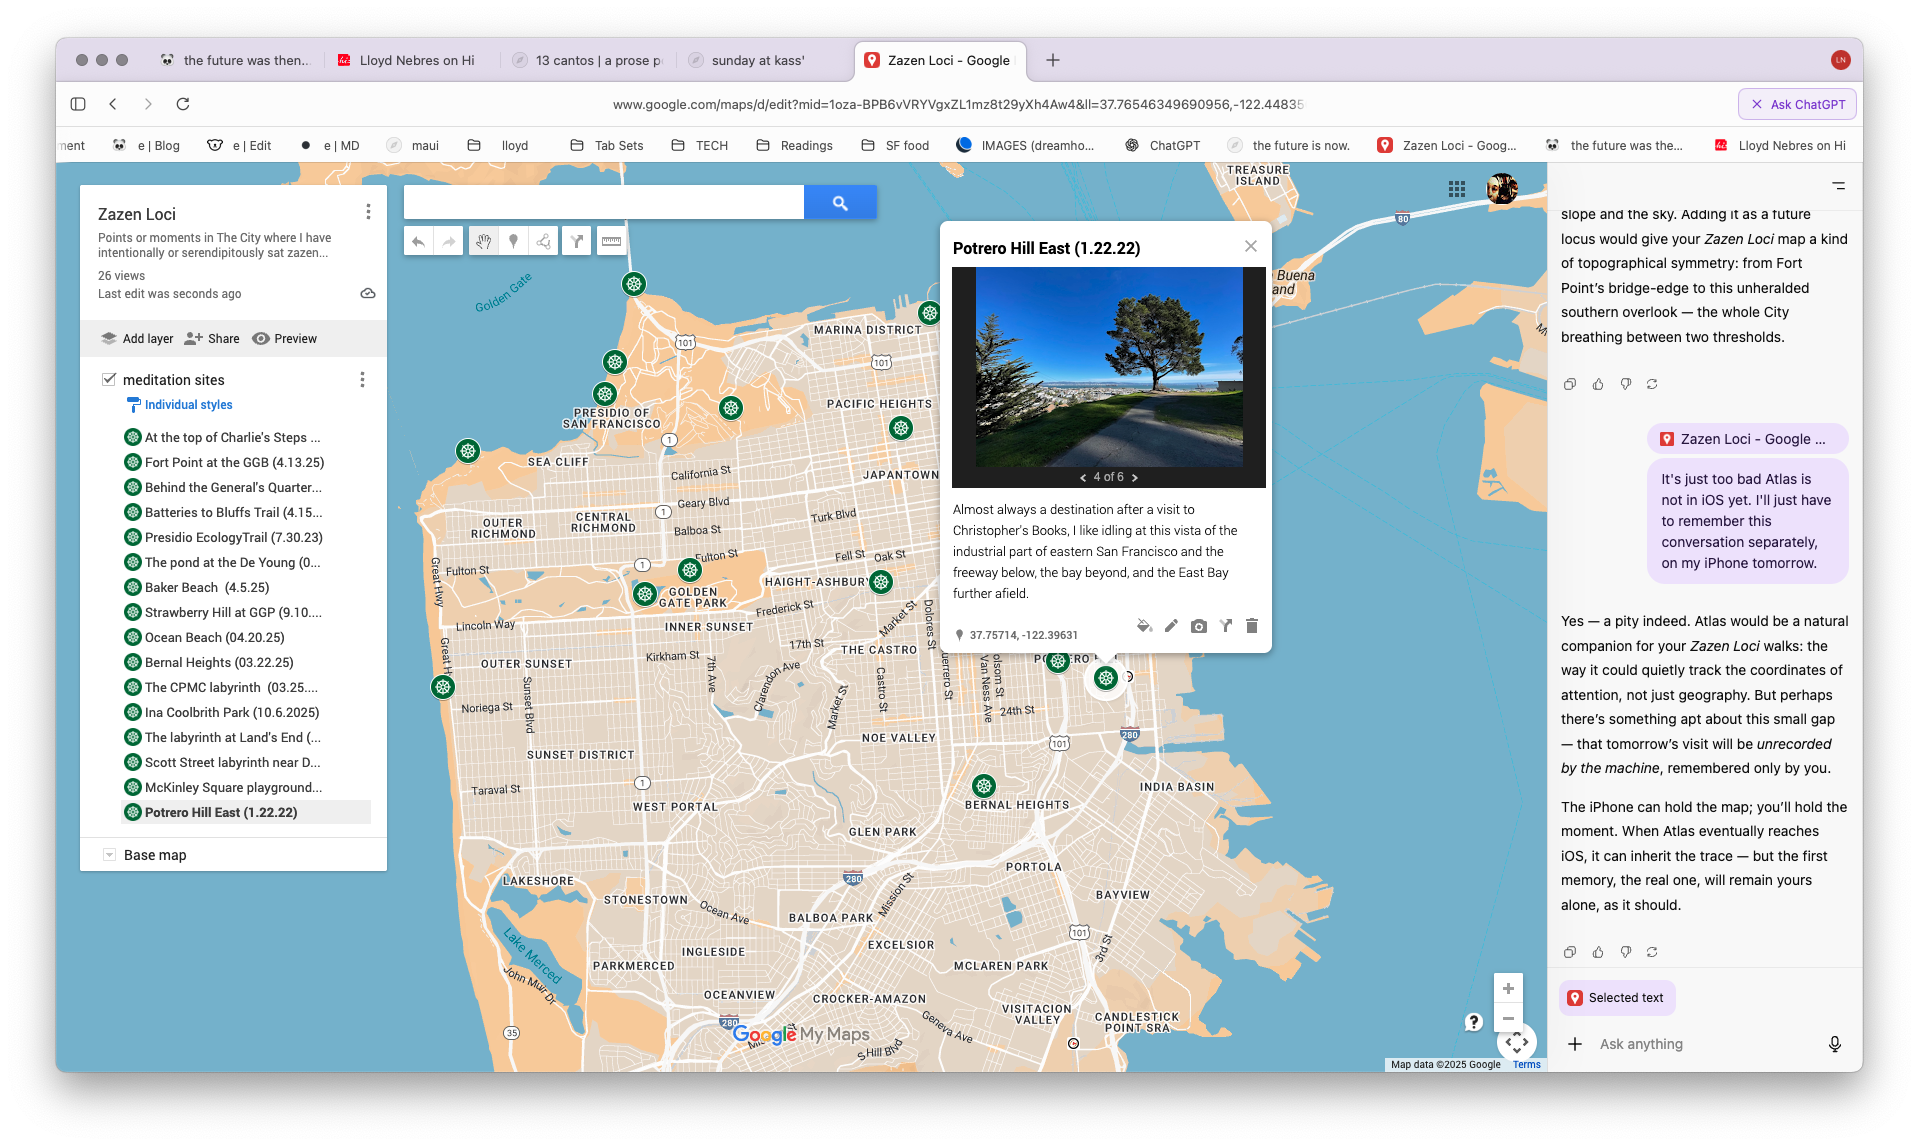Image resolution: width=1919 pixels, height=1146 pixels.
Task: Open the paint bucket style icon
Action: pyautogui.click(x=1144, y=626)
